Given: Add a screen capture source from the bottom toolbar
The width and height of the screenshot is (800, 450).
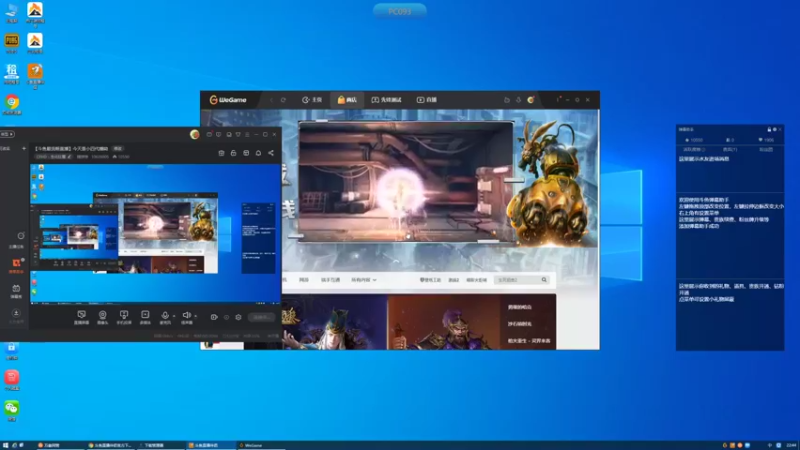Looking at the screenshot, I should [x=82, y=317].
